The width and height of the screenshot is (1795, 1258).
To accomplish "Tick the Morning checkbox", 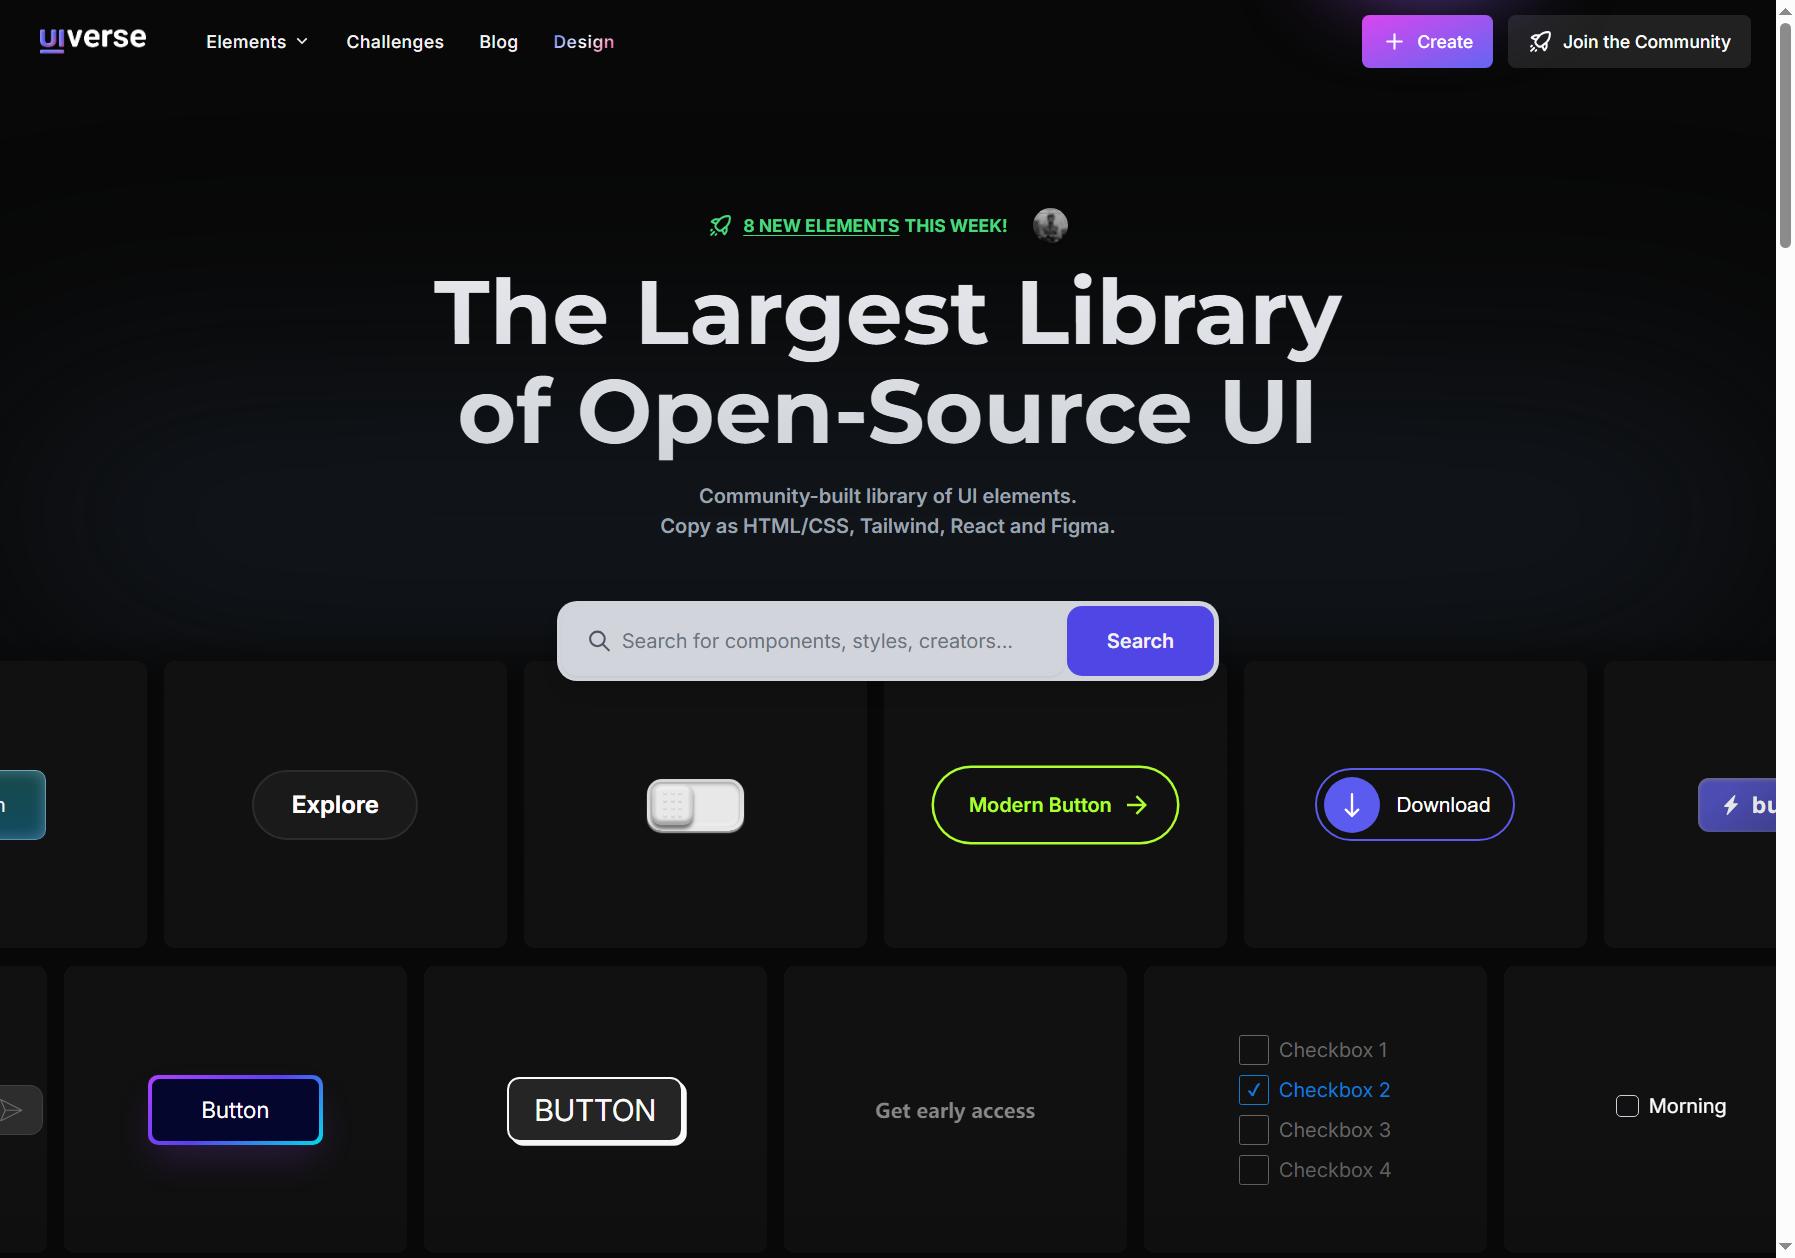I will [x=1627, y=1106].
